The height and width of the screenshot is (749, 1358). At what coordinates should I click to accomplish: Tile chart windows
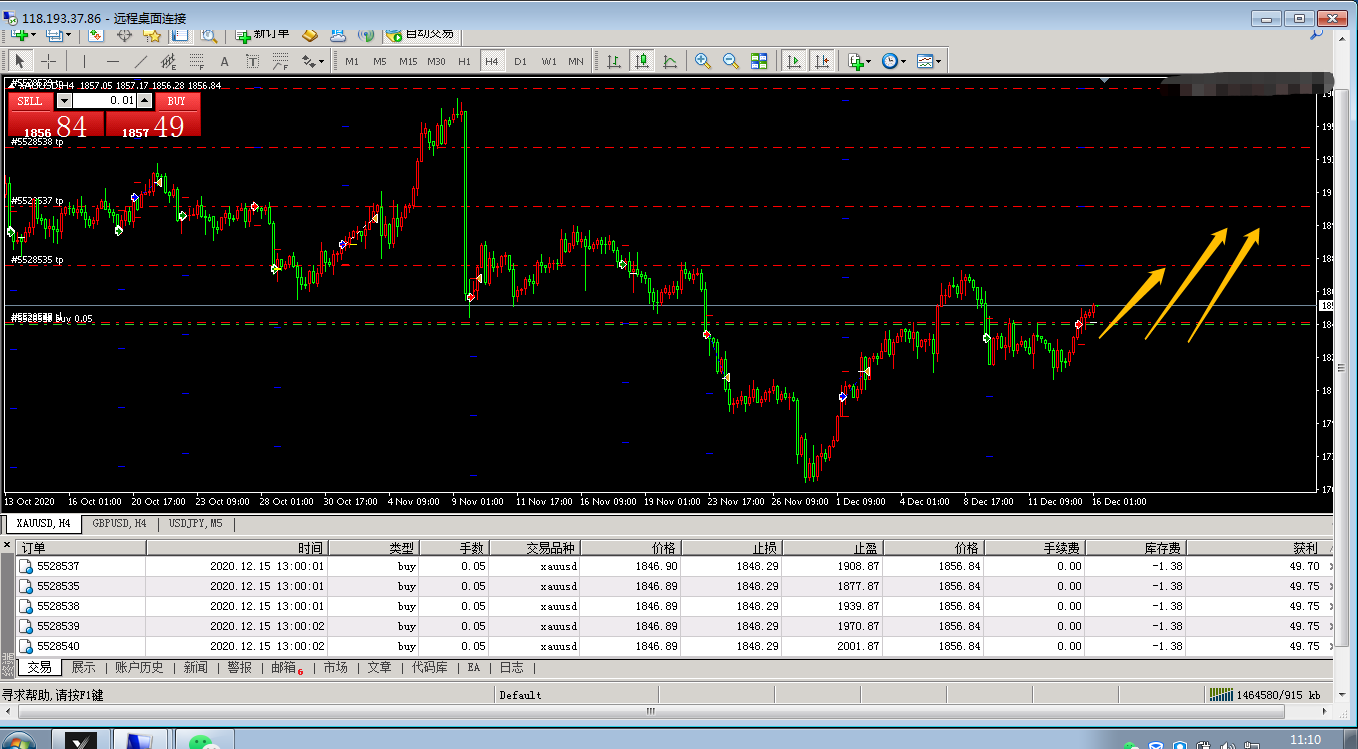point(759,61)
